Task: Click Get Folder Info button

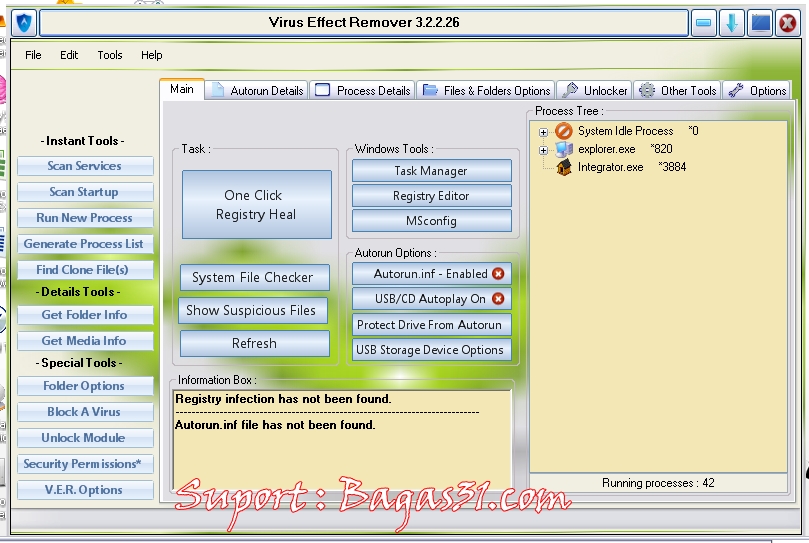Action: 85,315
